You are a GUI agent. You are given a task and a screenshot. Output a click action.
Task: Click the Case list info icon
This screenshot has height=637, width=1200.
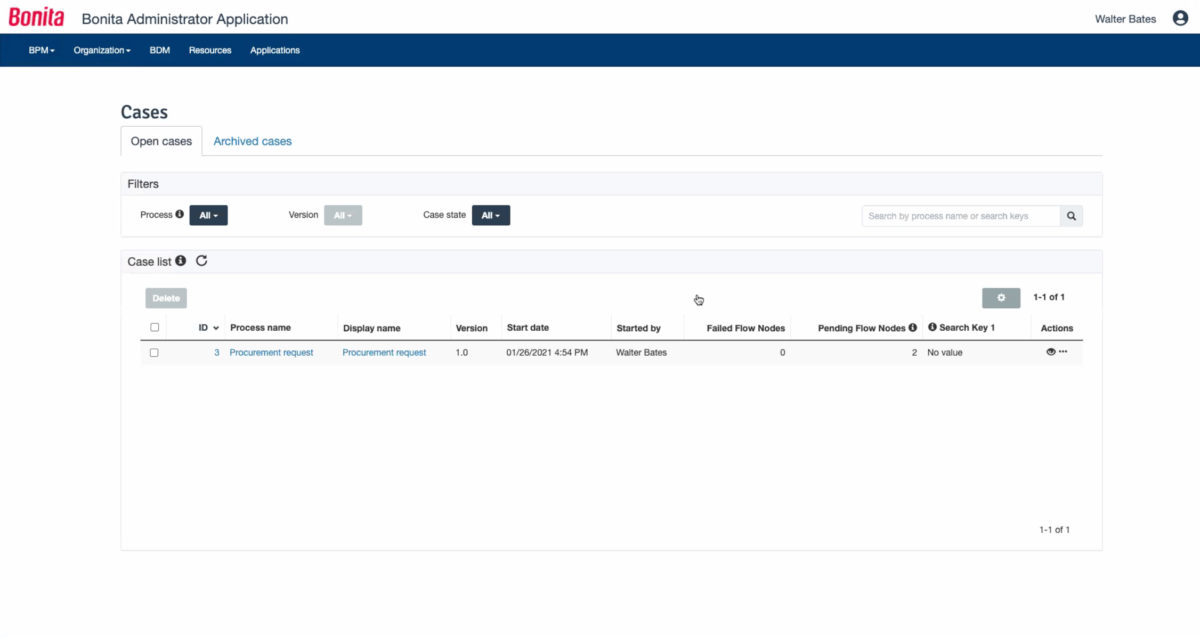[180, 260]
